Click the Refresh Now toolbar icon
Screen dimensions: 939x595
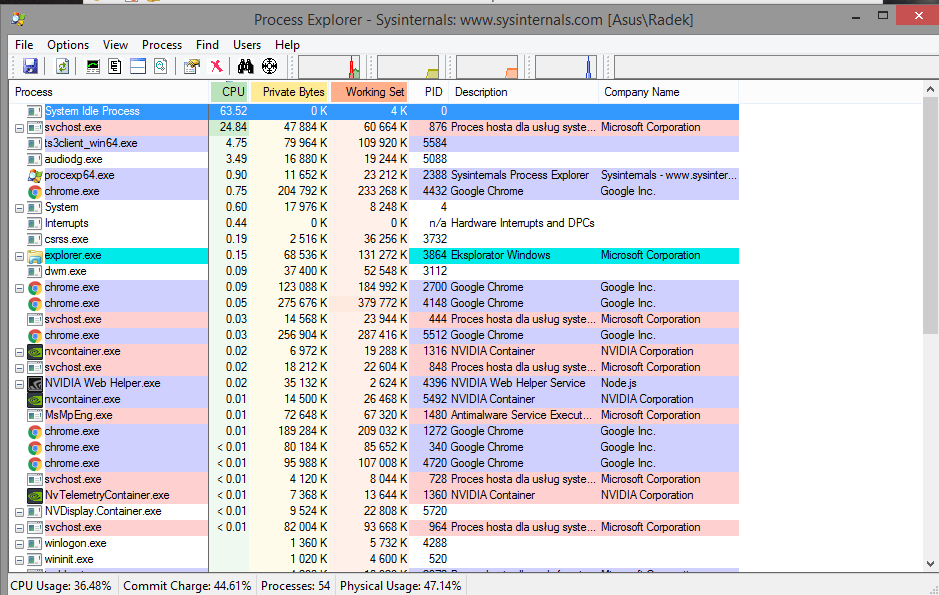click(x=62, y=66)
